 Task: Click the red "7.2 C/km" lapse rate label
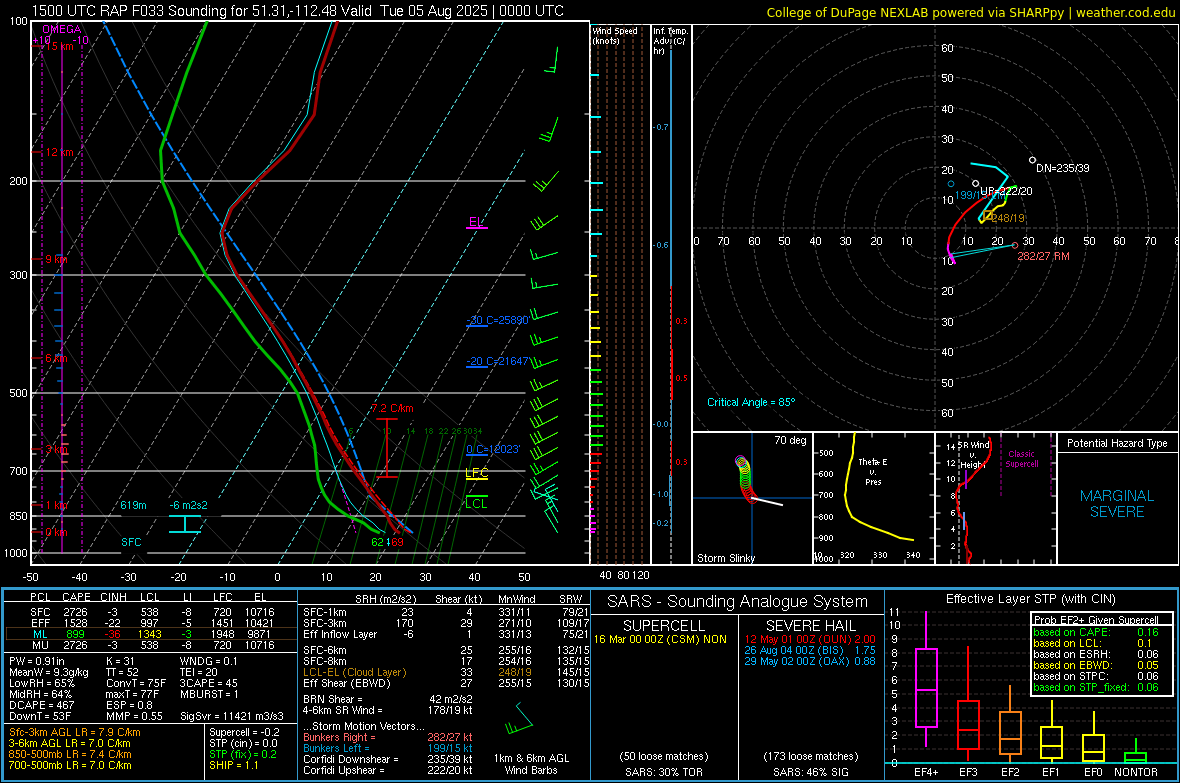coord(393,408)
